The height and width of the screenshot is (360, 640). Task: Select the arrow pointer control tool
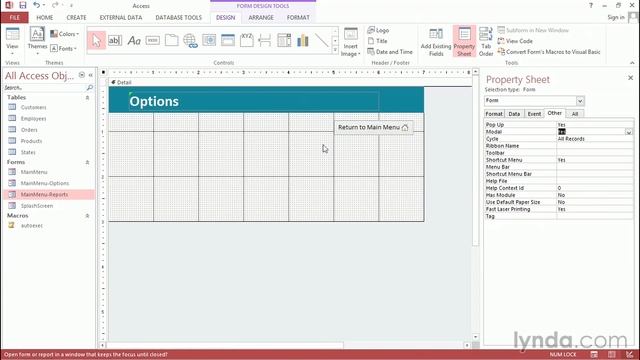(x=96, y=40)
